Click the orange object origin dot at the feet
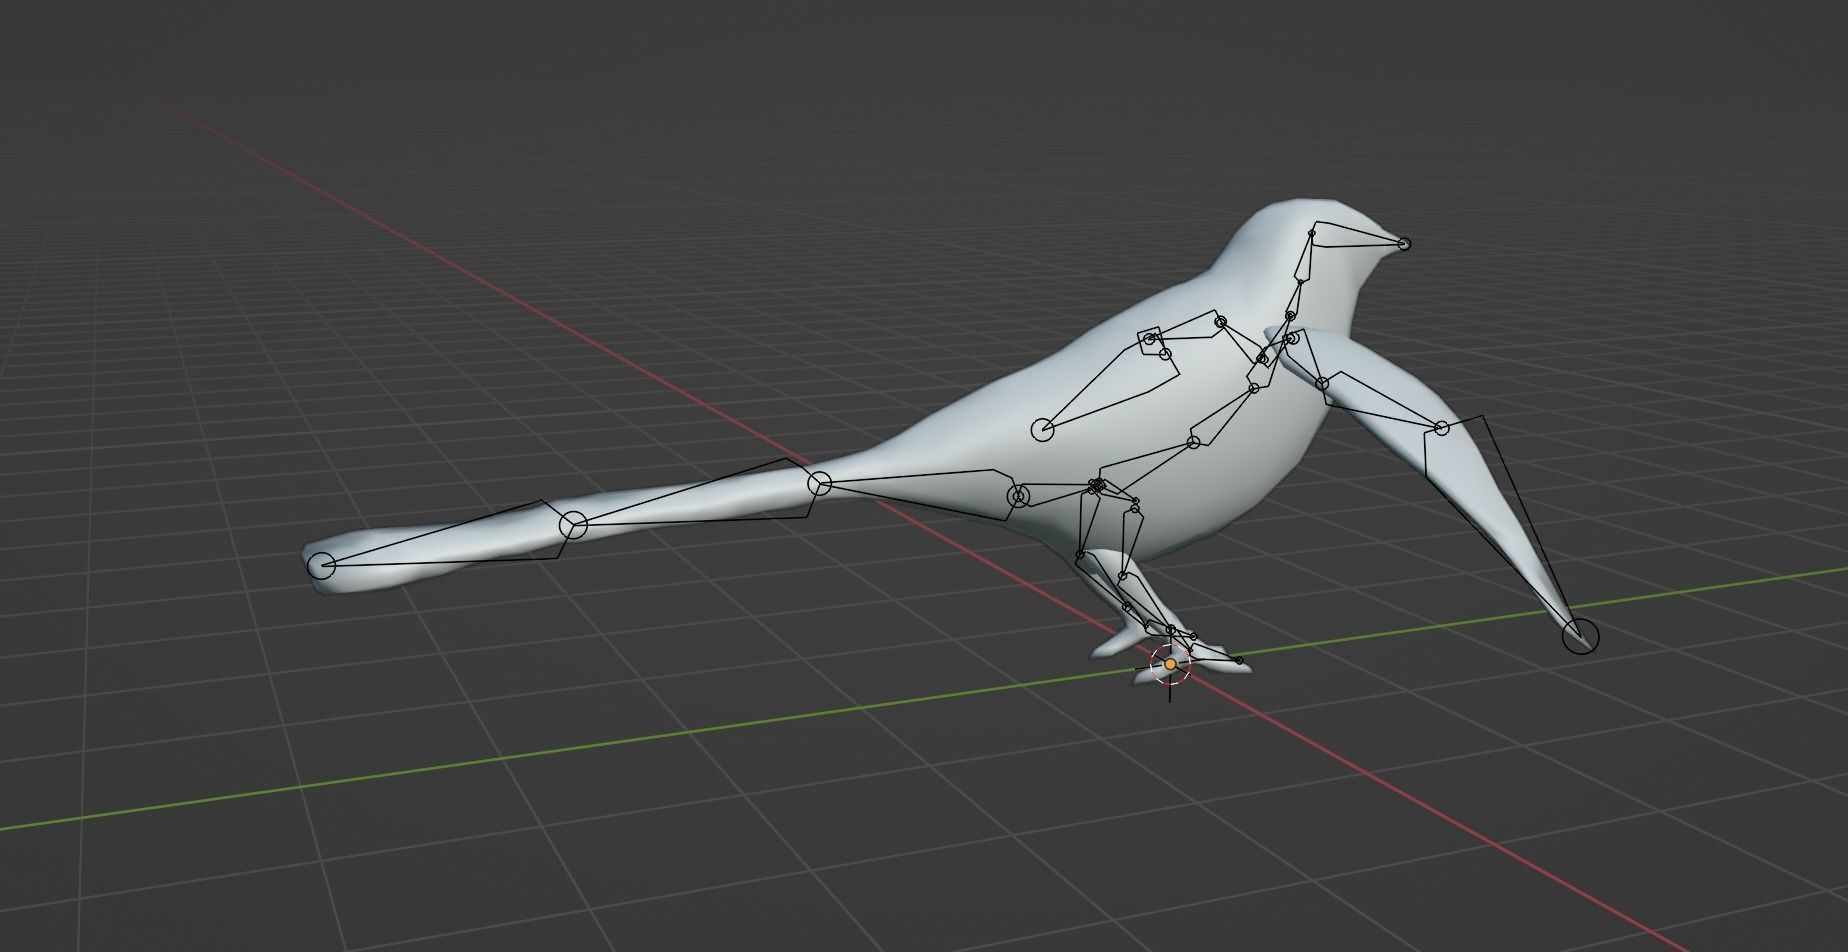Viewport: 1848px width, 952px height. pos(1170,664)
